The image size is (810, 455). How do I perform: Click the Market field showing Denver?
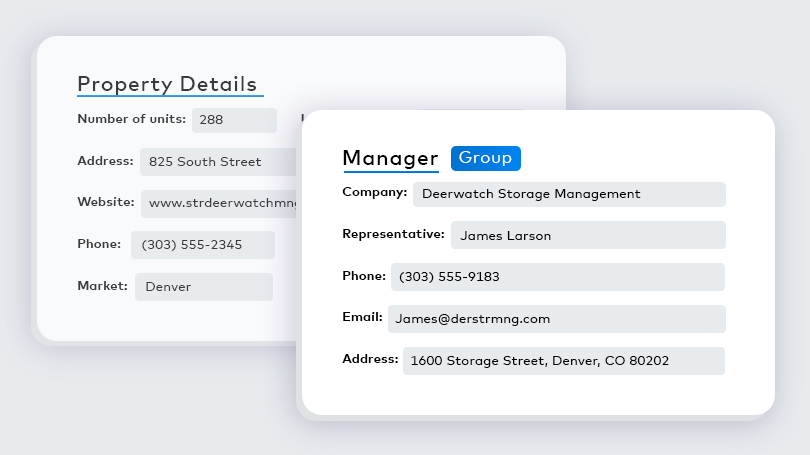pos(204,287)
